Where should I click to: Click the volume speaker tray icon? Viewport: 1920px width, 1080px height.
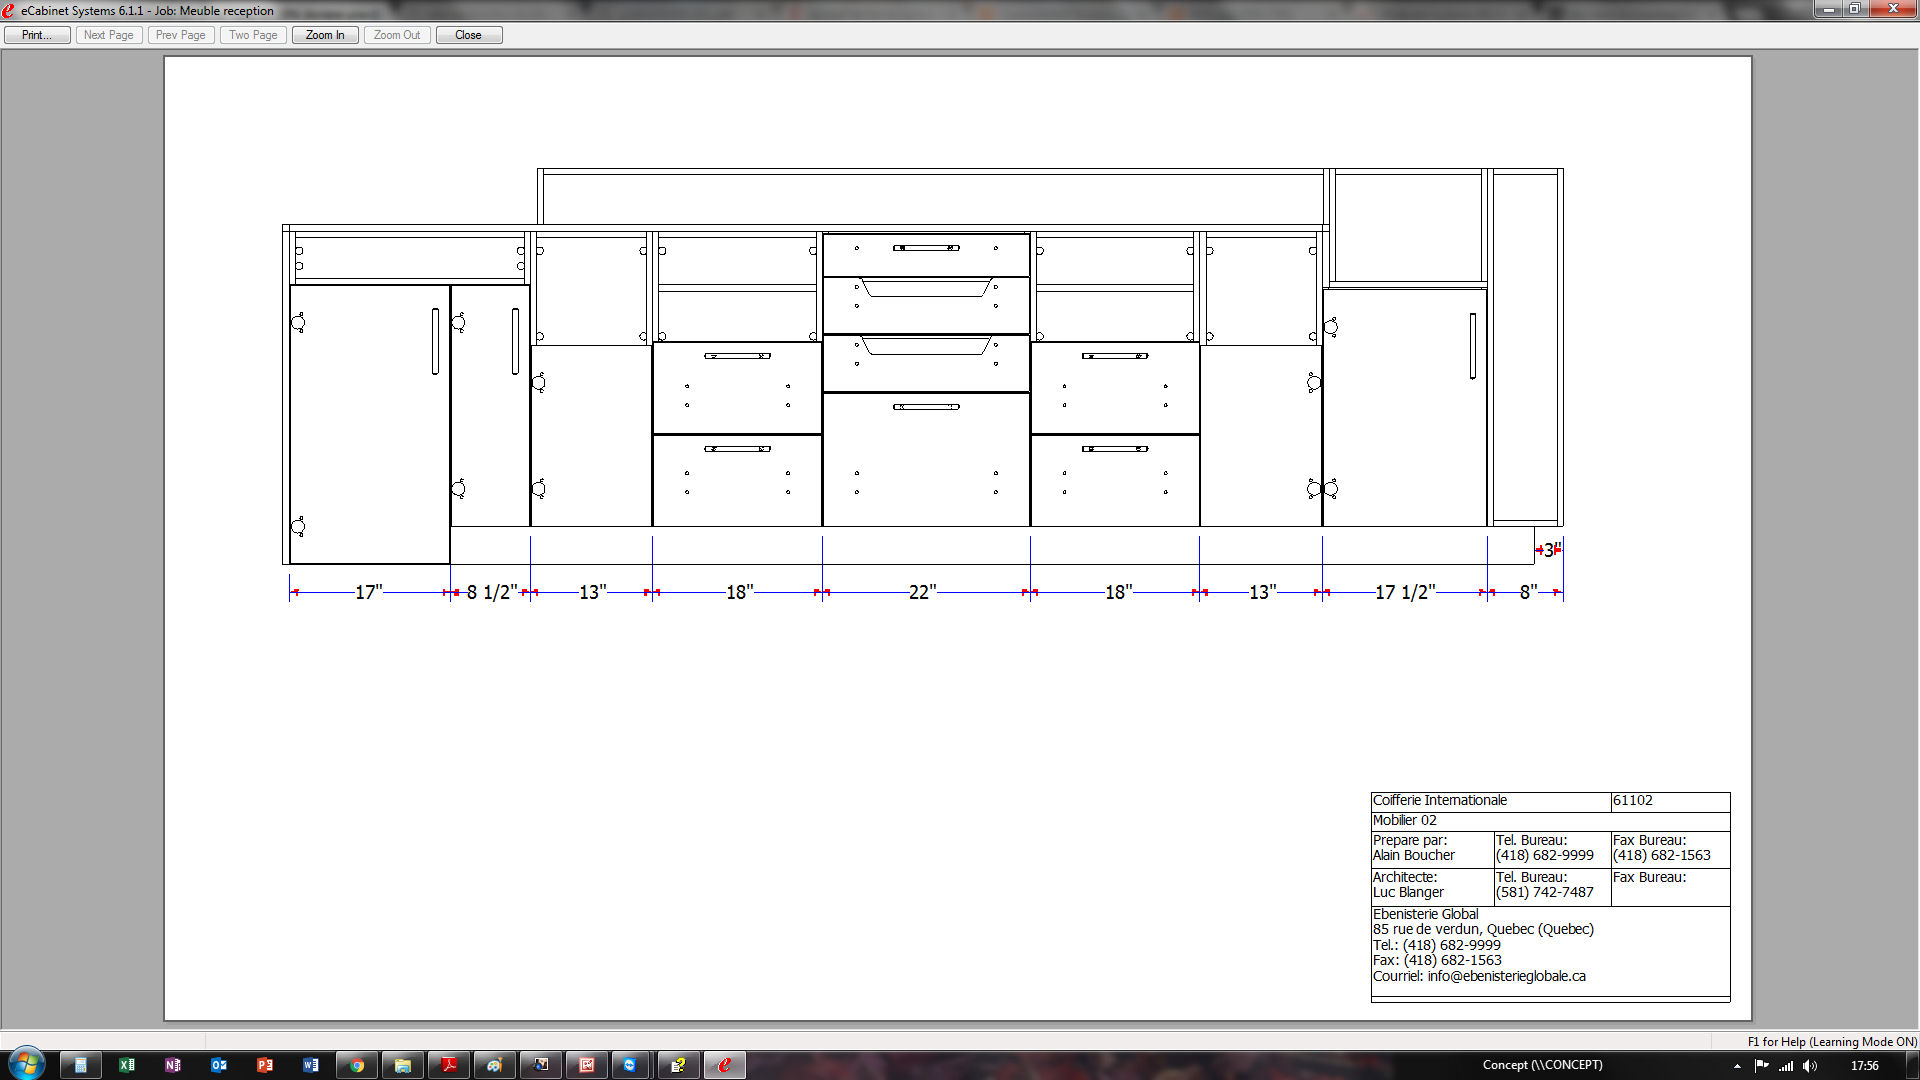point(1809,1066)
